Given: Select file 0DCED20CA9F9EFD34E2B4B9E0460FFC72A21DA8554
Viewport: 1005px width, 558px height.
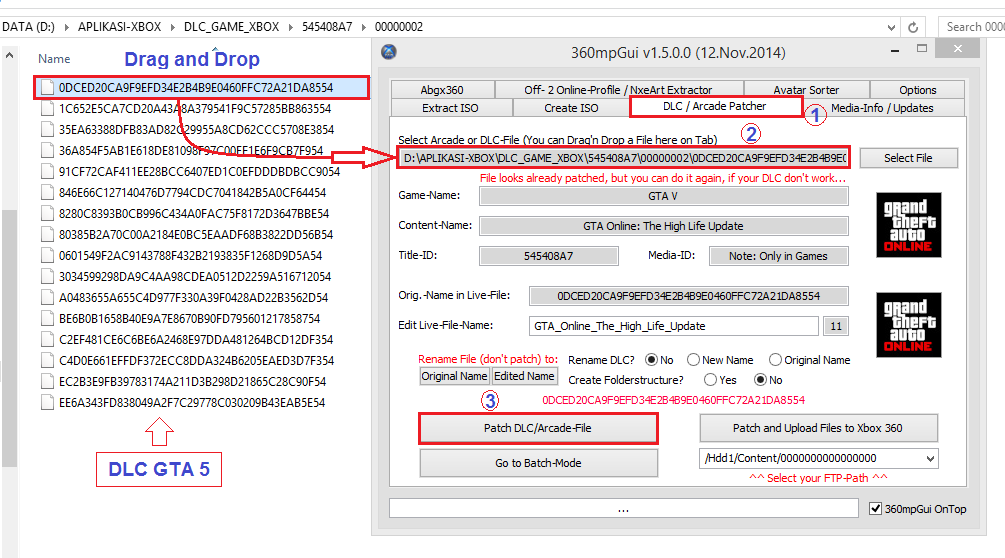Looking at the screenshot, I should 201,88.
